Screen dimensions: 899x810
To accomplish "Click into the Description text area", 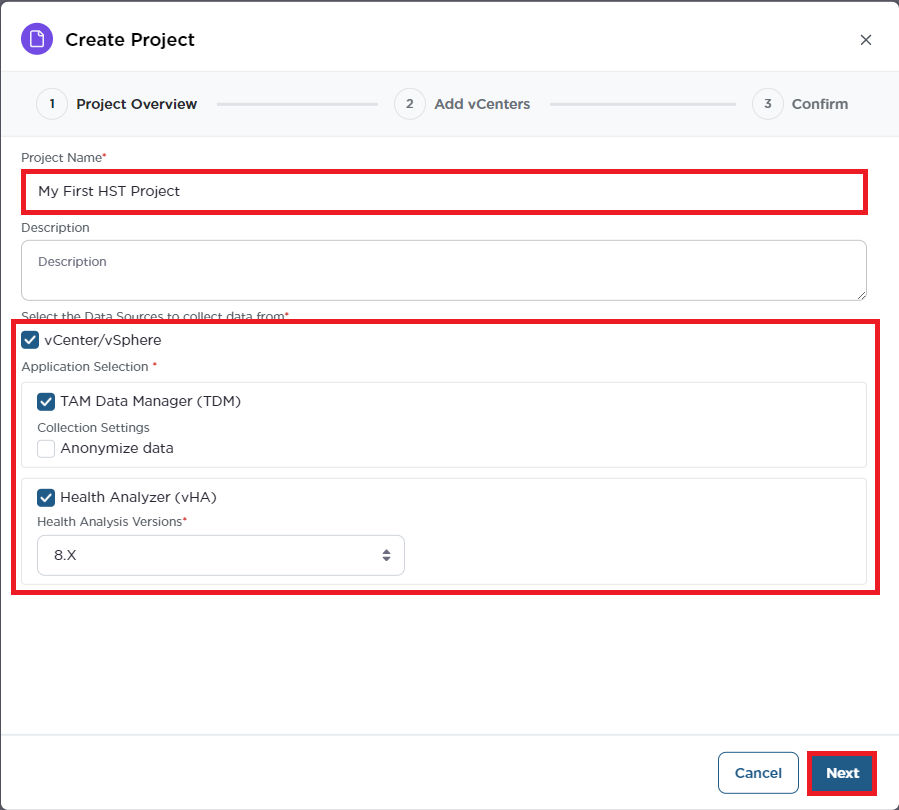I will [x=444, y=270].
